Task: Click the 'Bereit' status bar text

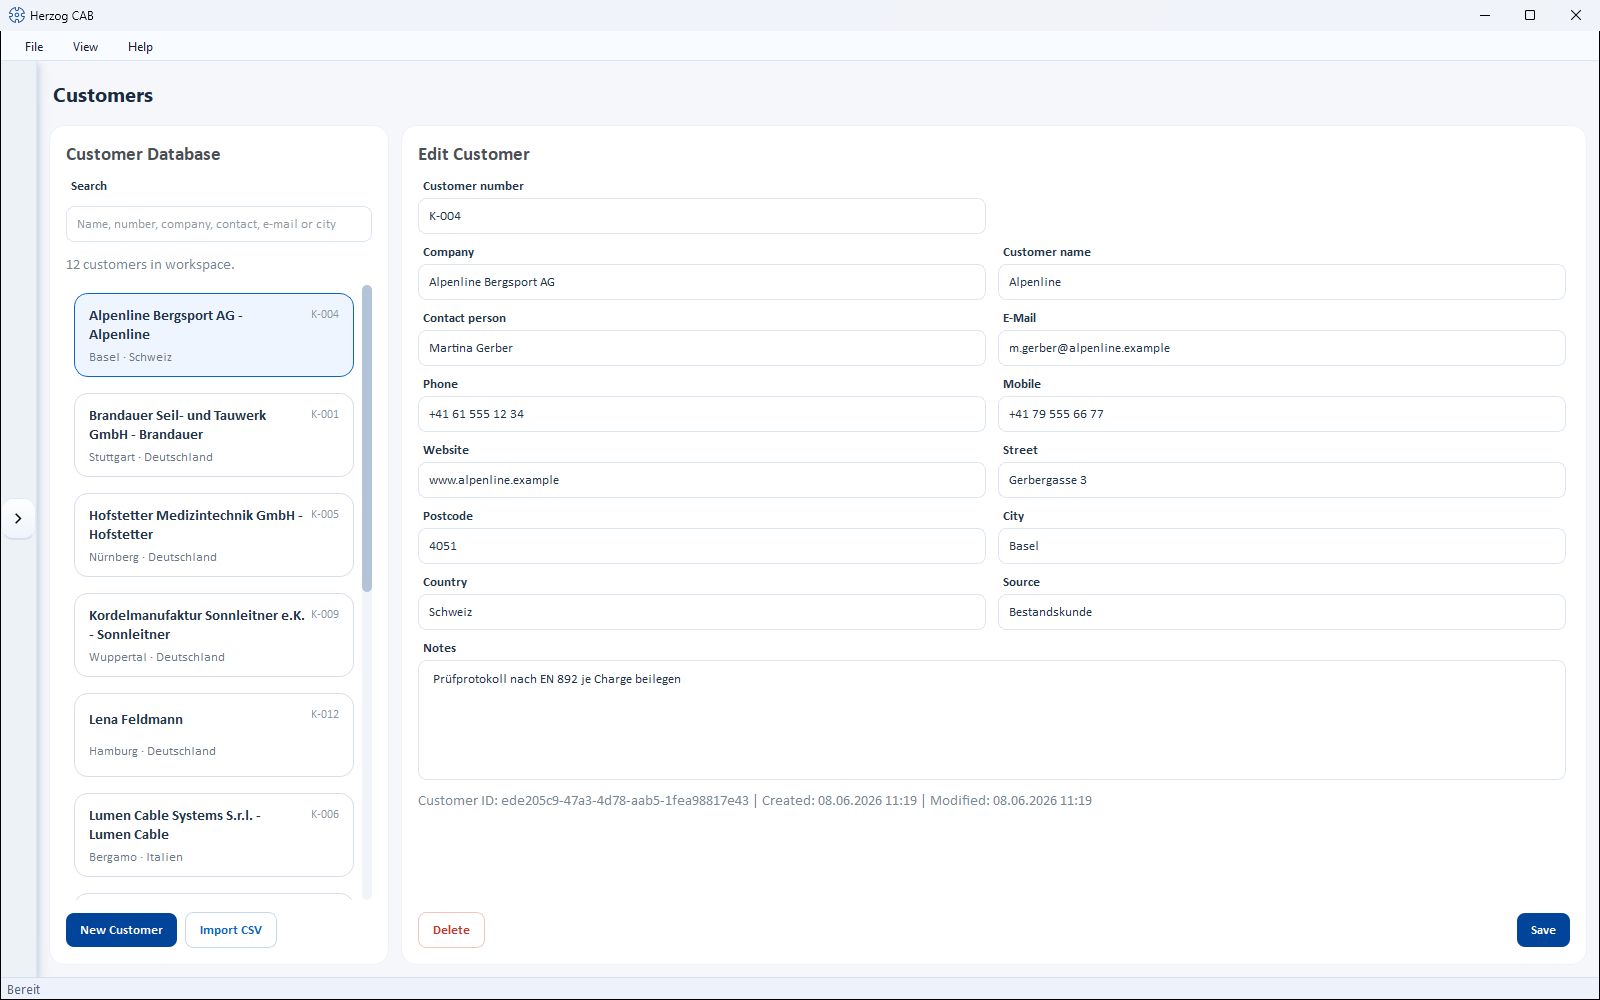Action: (x=24, y=990)
